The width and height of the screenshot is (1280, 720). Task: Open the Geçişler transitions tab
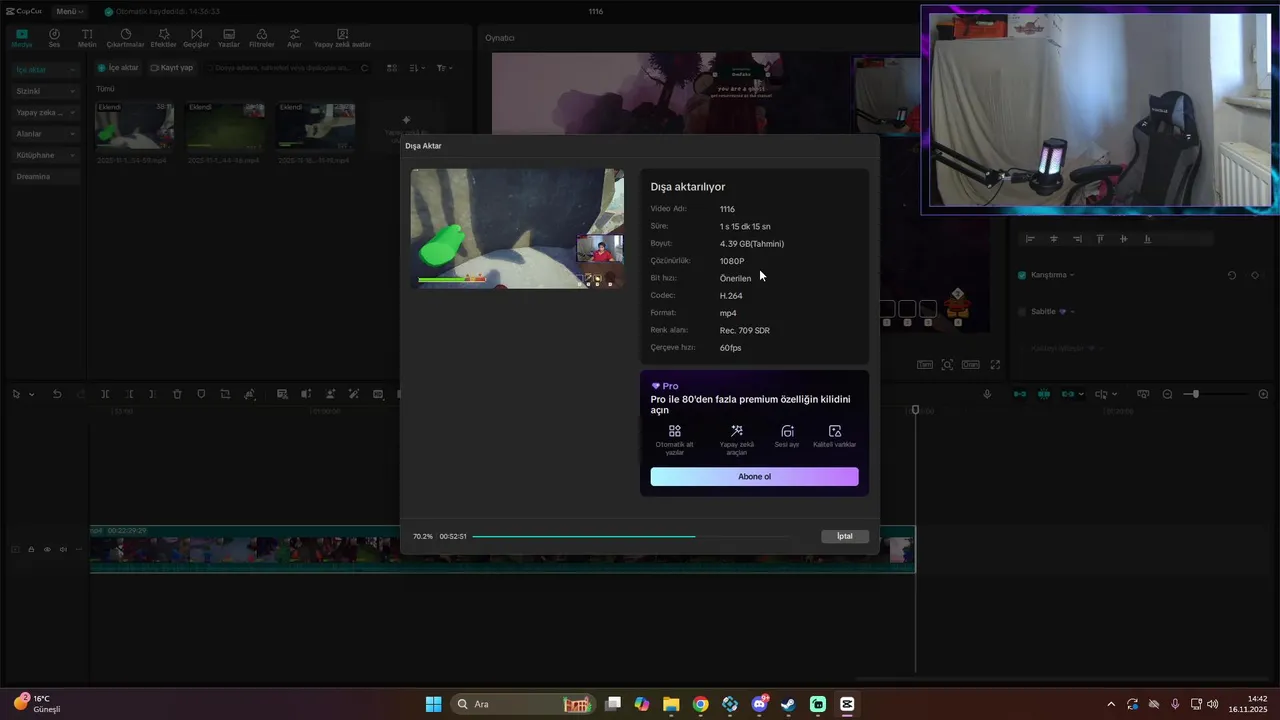click(x=196, y=38)
